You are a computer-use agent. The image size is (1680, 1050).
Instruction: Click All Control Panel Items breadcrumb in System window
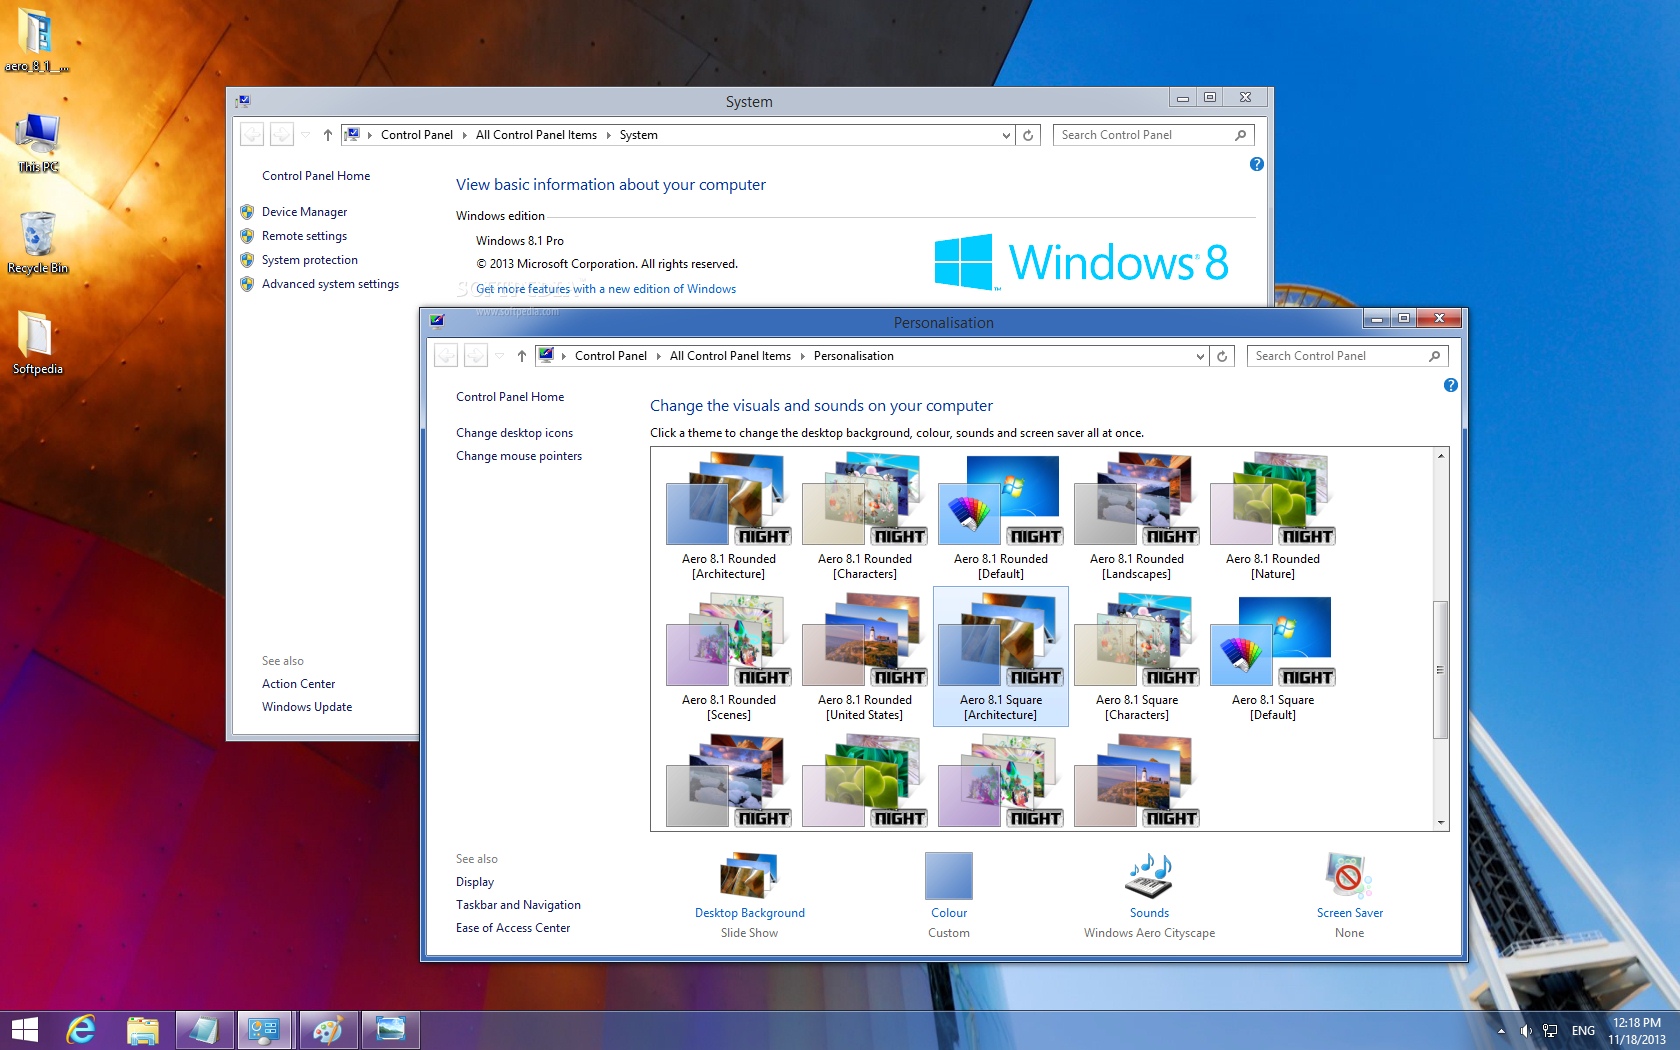point(536,135)
